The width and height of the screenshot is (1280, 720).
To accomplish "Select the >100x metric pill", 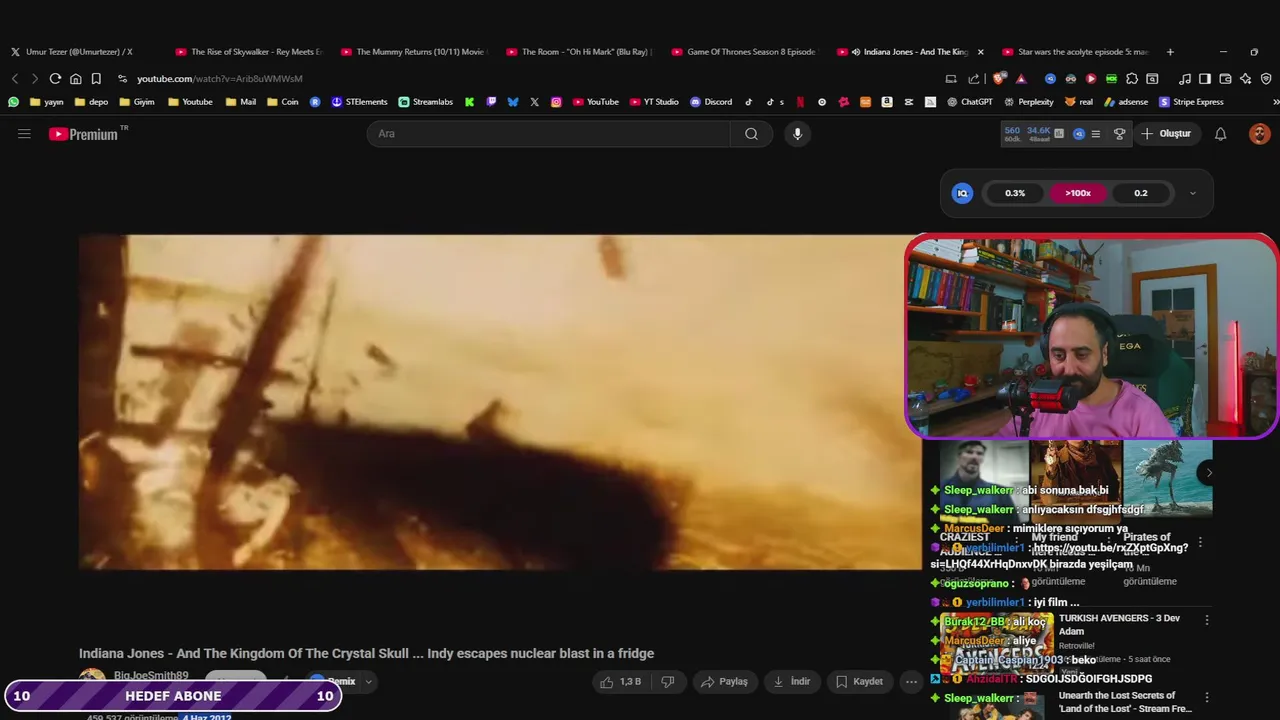I will [x=1078, y=193].
